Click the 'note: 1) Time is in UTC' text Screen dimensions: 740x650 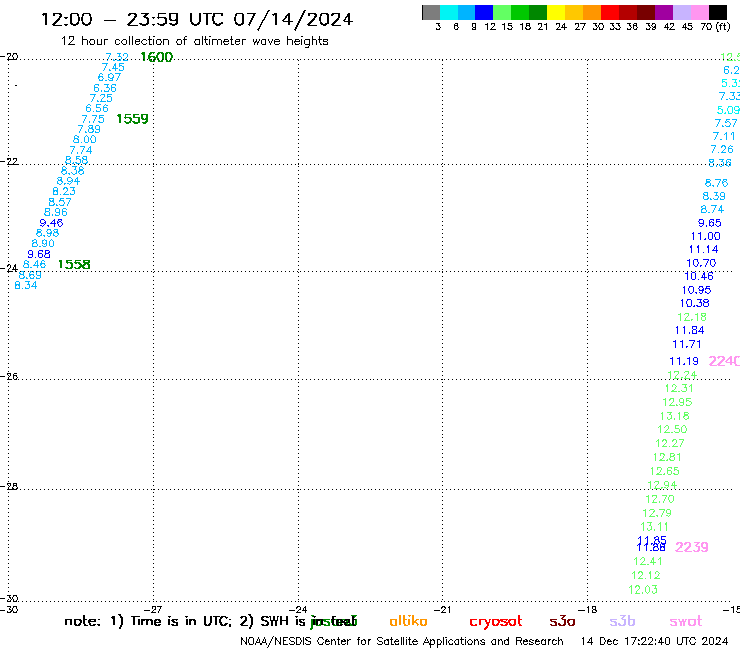(148, 622)
